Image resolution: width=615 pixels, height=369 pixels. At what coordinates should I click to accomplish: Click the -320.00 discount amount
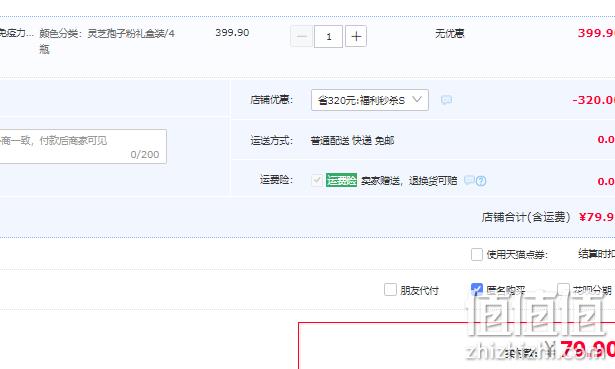[x=593, y=100]
